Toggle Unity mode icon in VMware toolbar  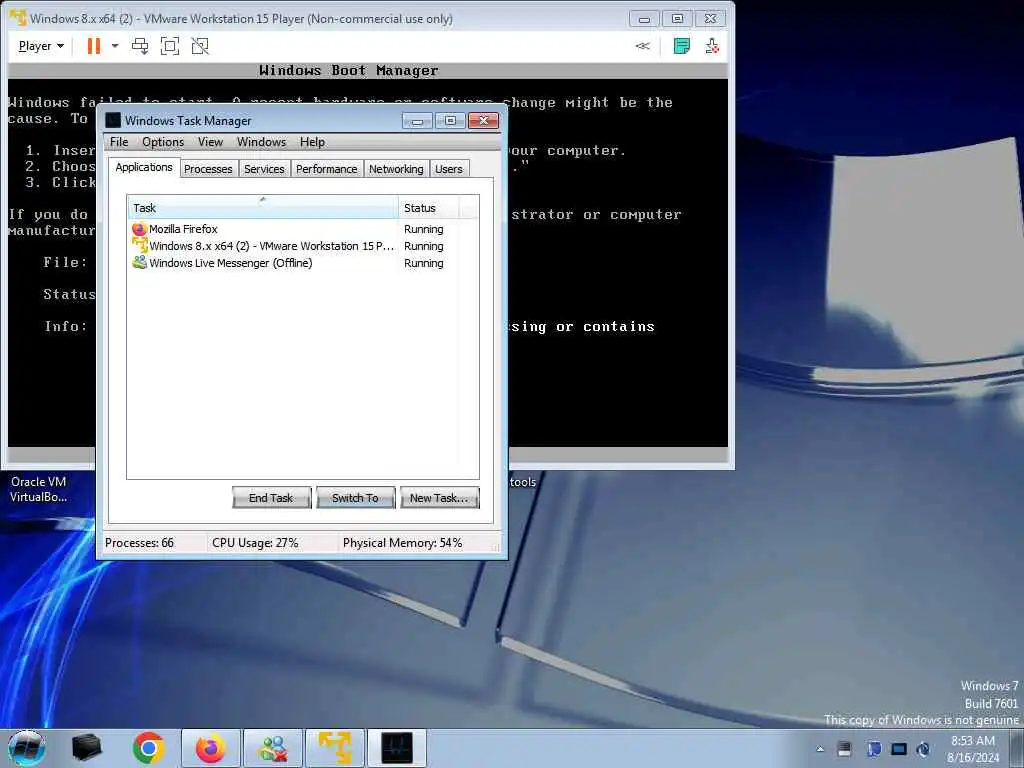point(200,46)
